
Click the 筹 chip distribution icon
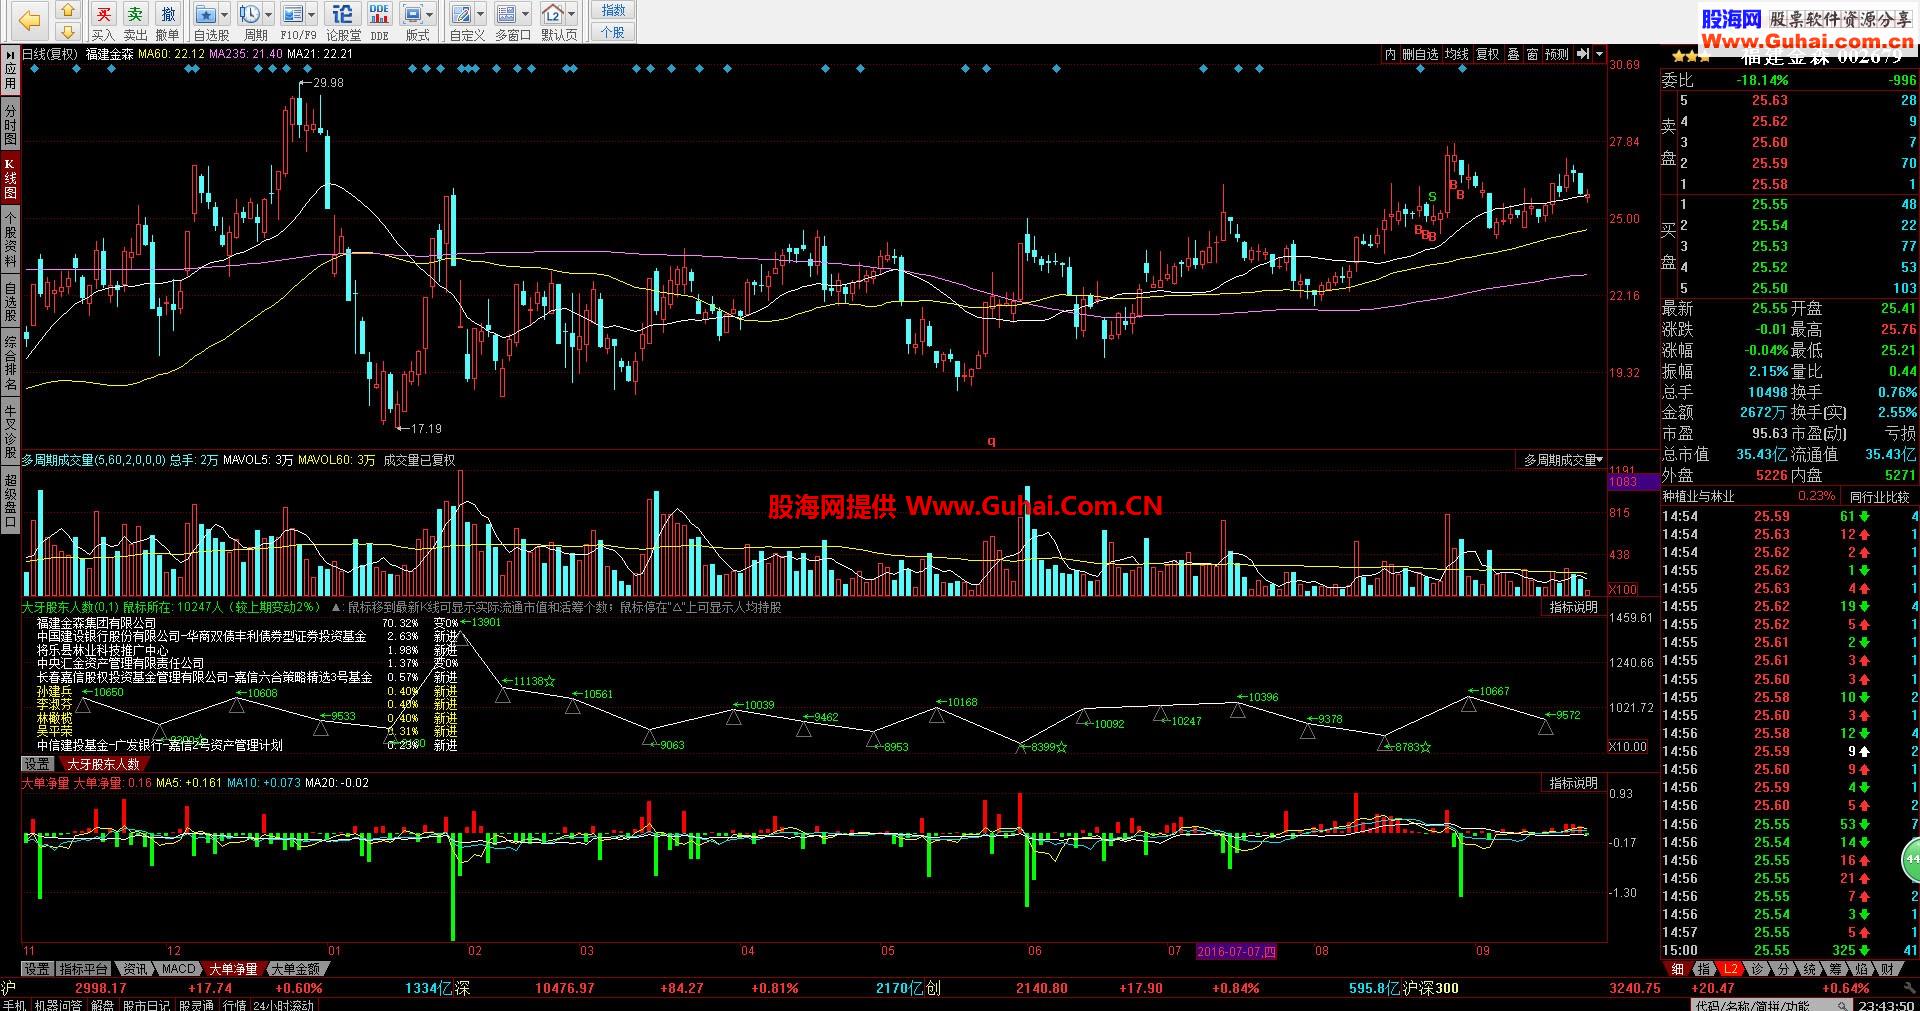(x=1835, y=969)
